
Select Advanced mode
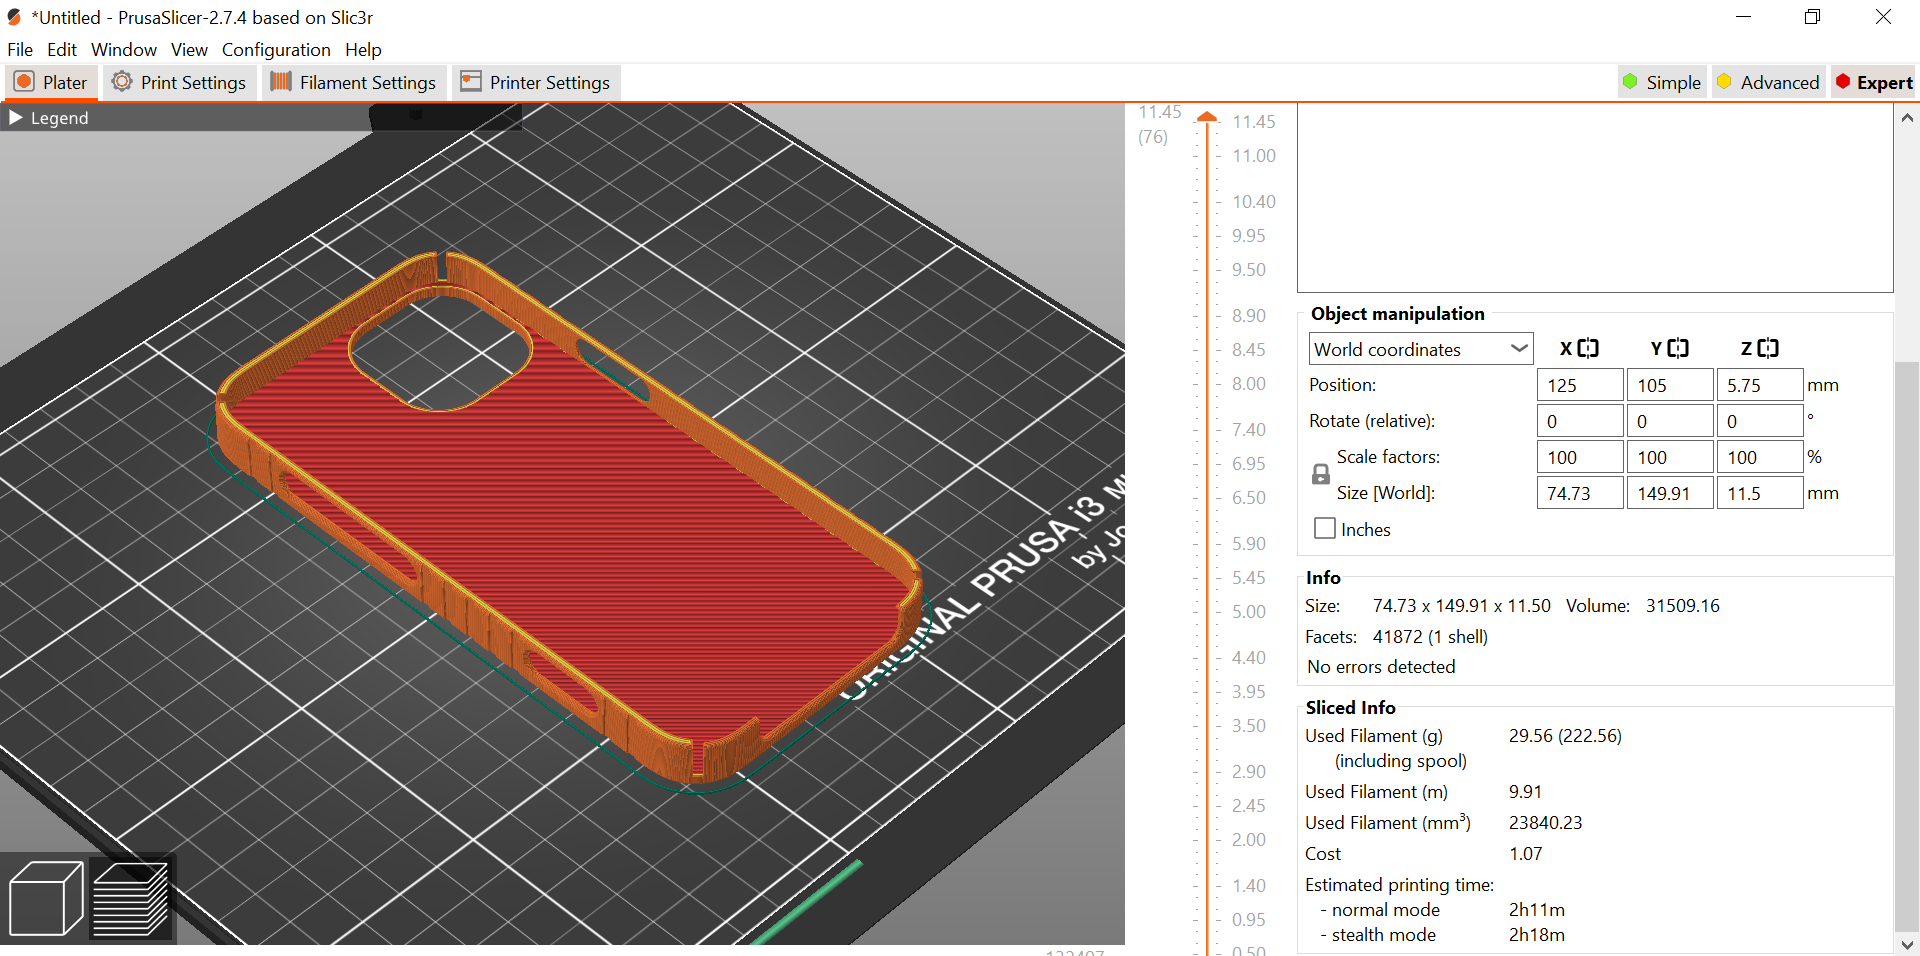click(1768, 82)
